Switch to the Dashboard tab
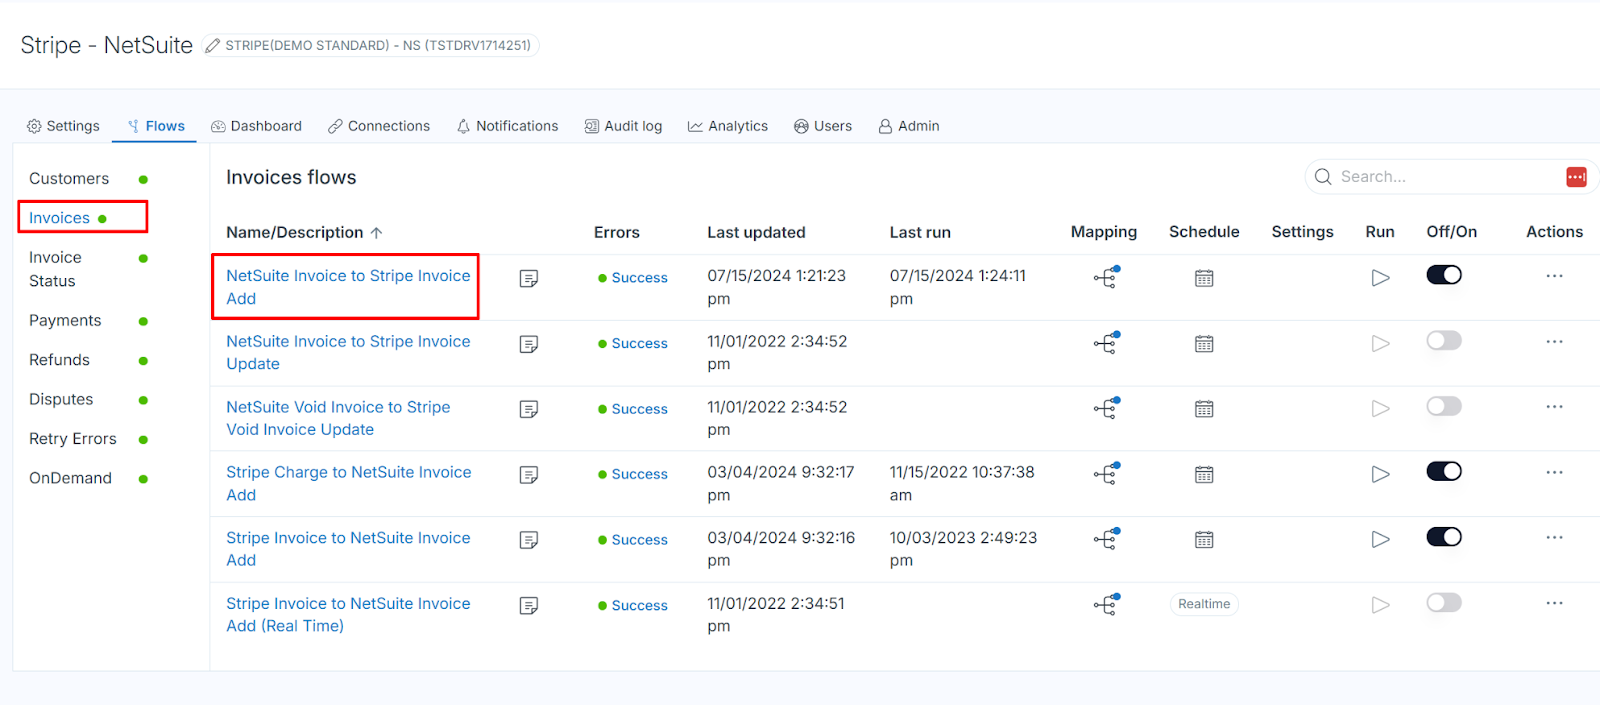Viewport: 1600px width, 705px height. pos(256,126)
